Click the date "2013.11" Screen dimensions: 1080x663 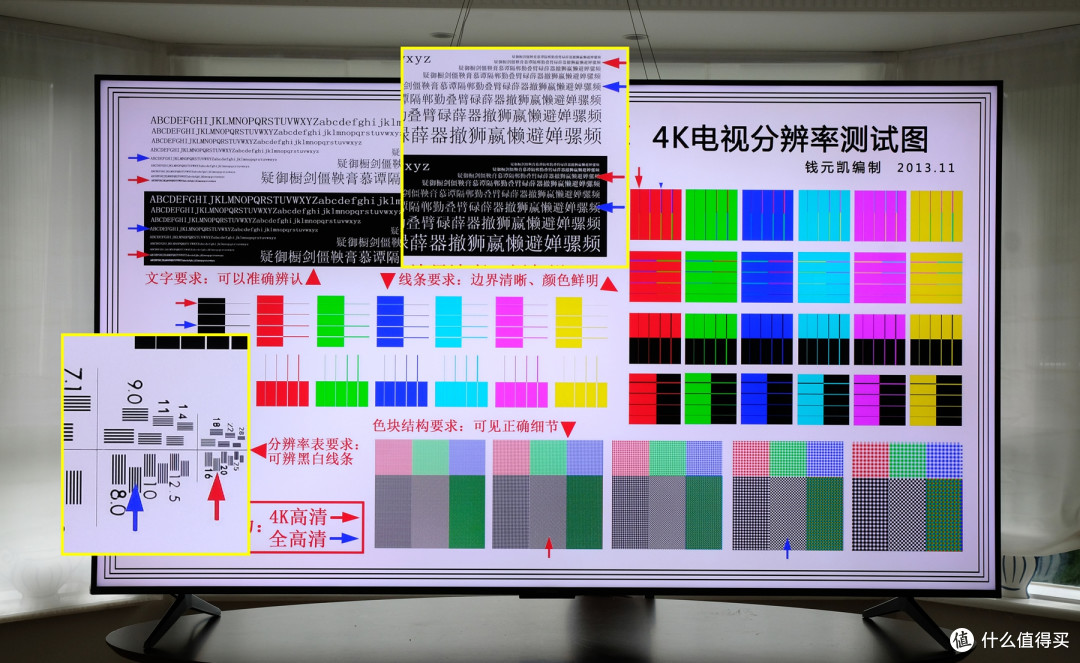[926, 168]
